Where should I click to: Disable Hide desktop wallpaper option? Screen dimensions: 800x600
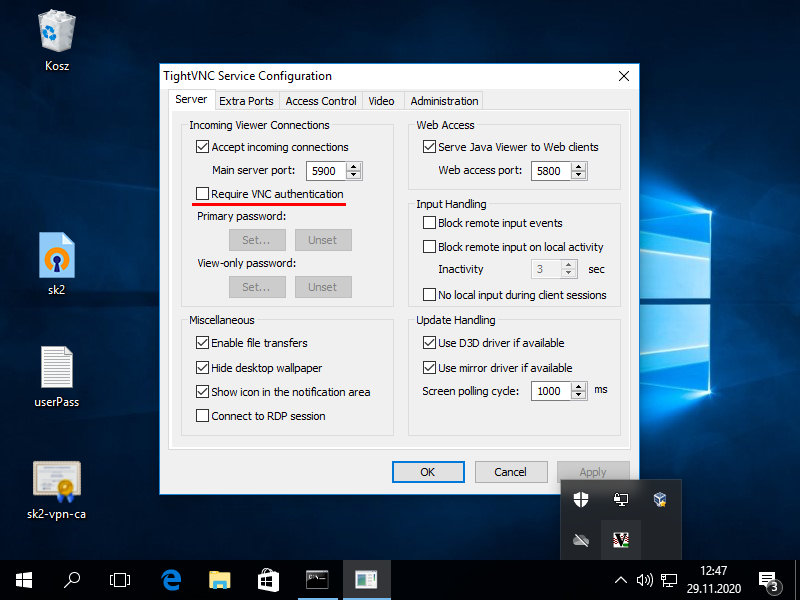coord(203,368)
